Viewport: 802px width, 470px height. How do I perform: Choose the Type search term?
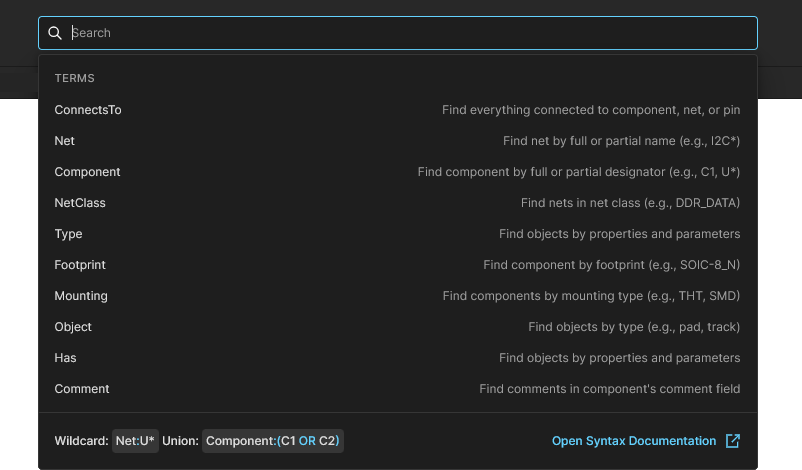coord(397,234)
